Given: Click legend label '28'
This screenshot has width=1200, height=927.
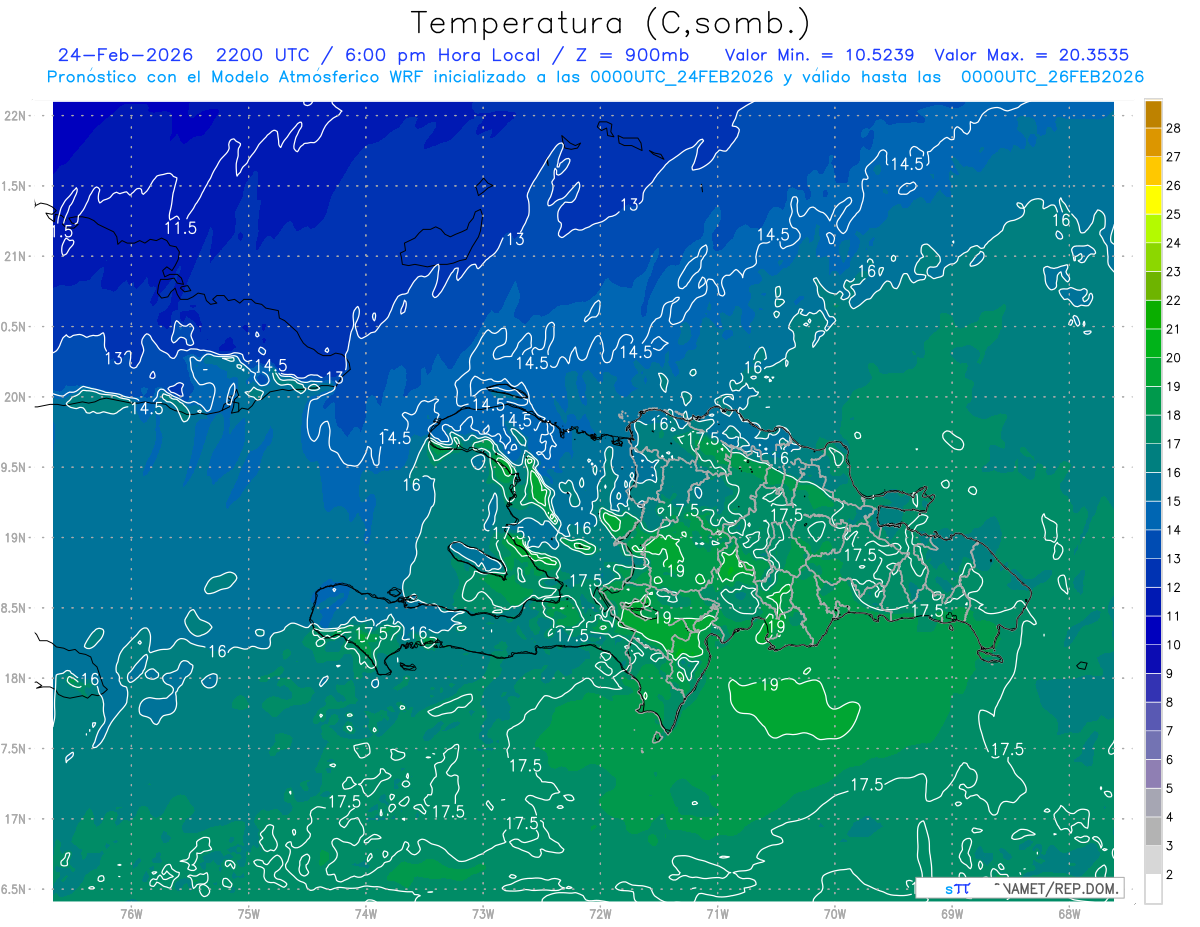Looking at the screenshot, I should 1173,128.
